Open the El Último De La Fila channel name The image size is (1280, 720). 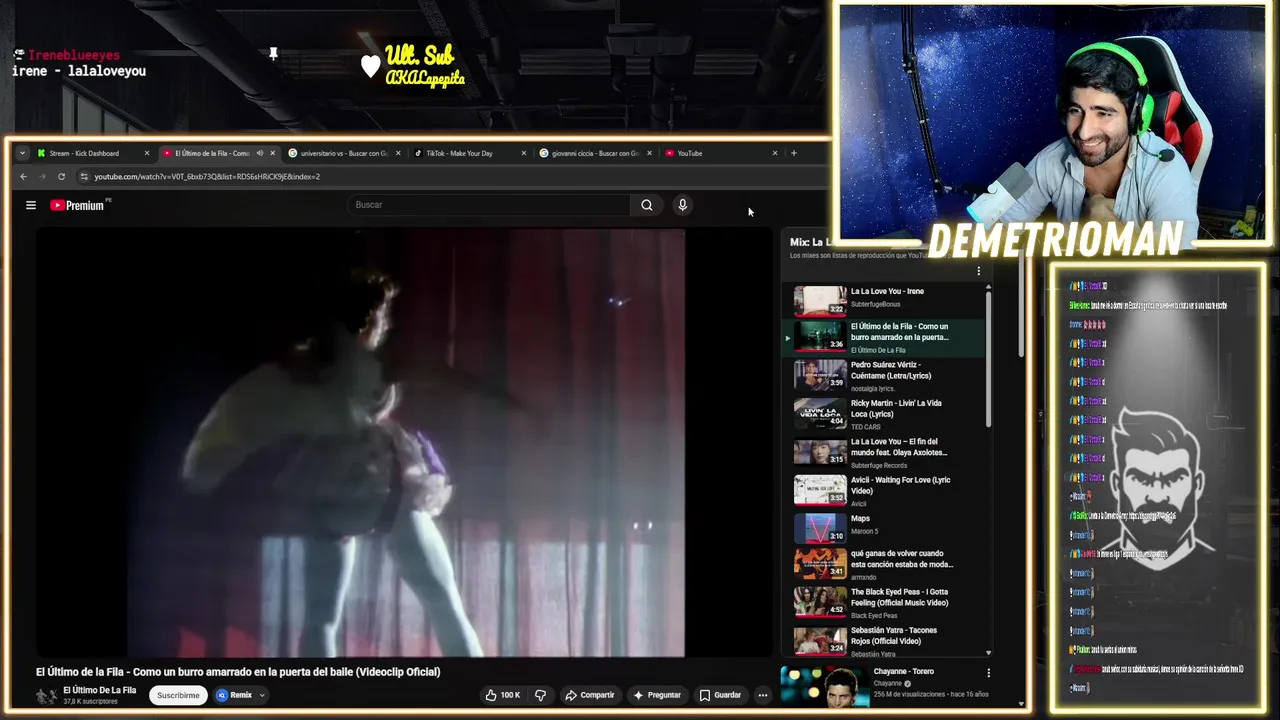pos(100,690)
